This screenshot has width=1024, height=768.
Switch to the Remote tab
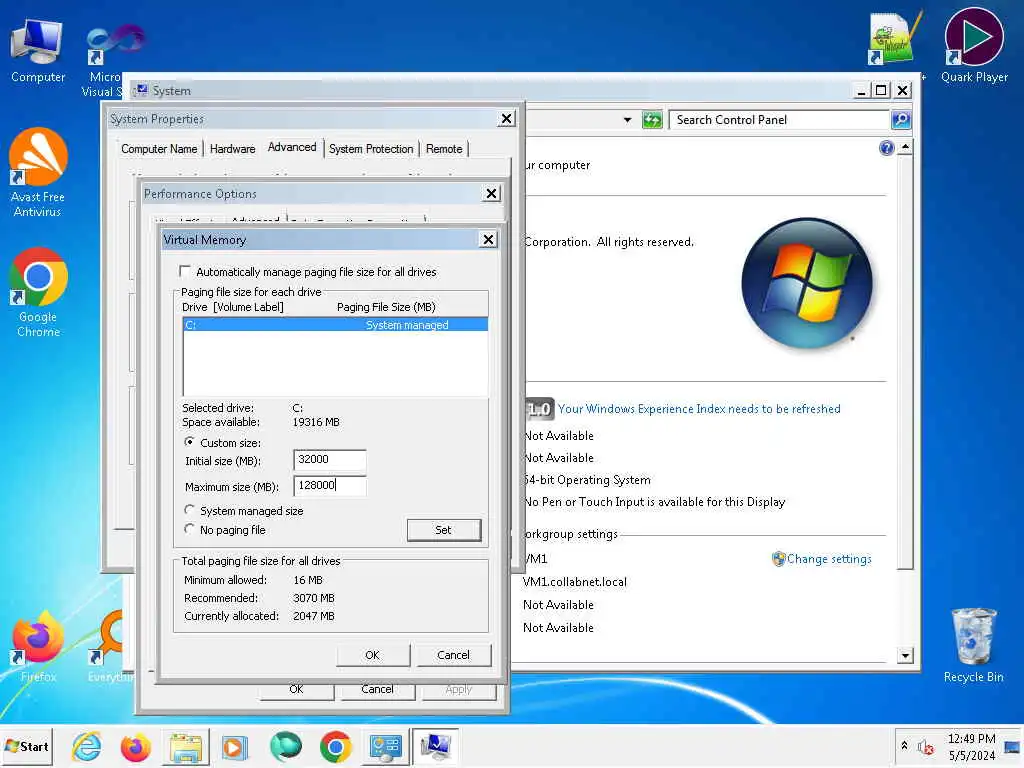[x=444, y=149]
